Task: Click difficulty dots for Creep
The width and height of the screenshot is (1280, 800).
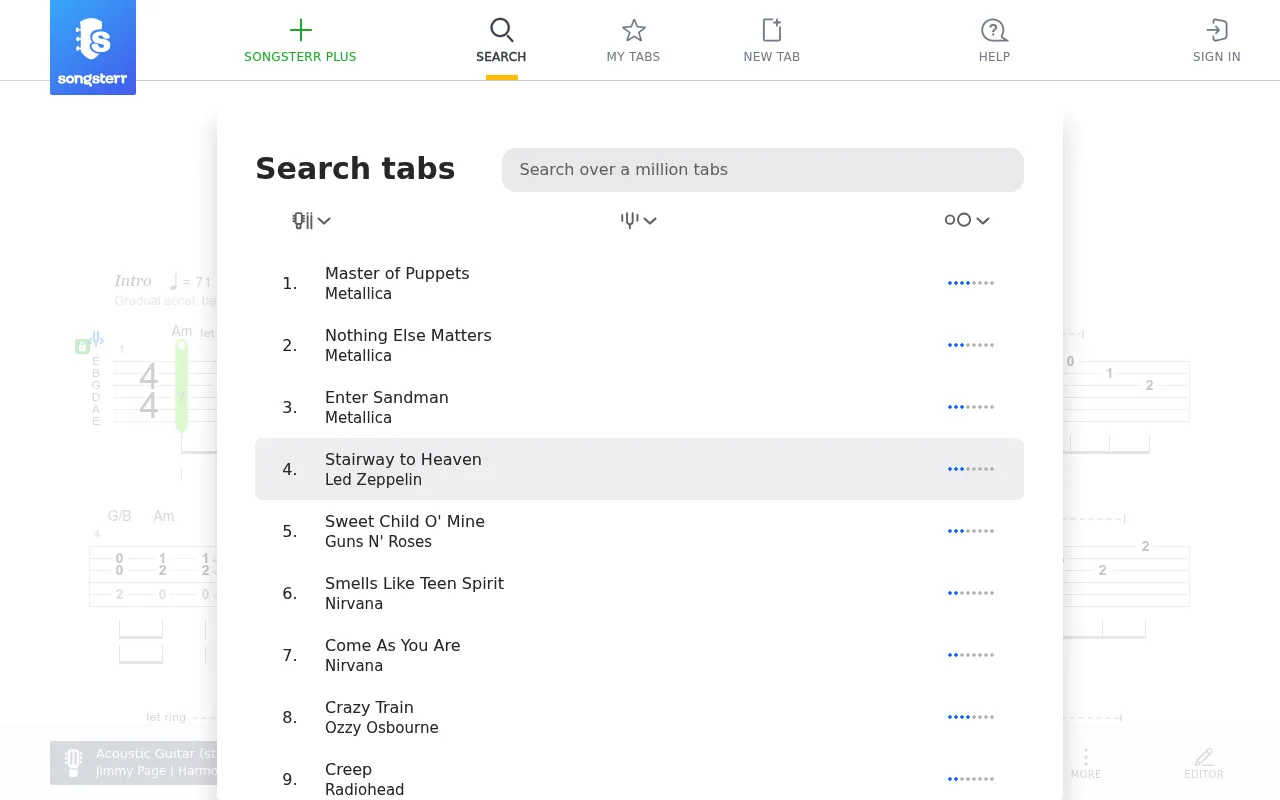Action: (x=971, y=779)
